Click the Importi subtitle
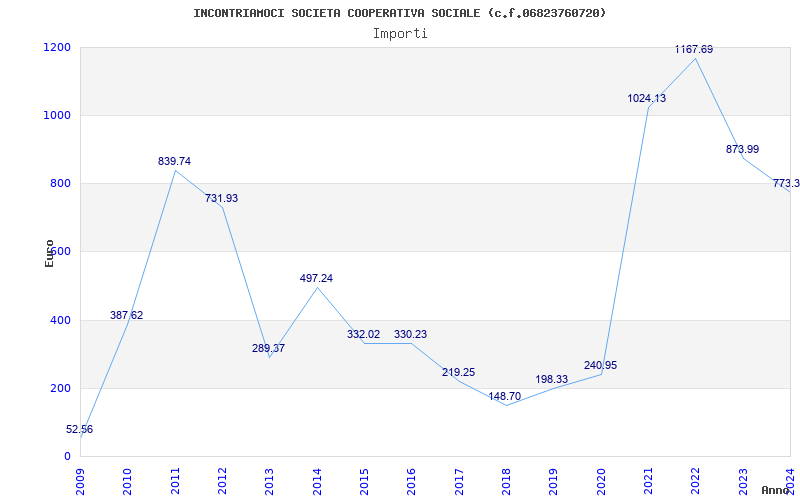This screenshot has width=800, height=500. [400, 34]
